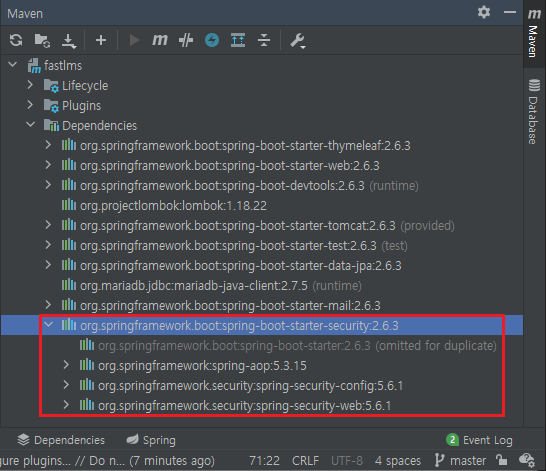The width and height of the screenshot is (546, 471).
Task: Collapse the Dependencies node
Action: click(31, 125)
